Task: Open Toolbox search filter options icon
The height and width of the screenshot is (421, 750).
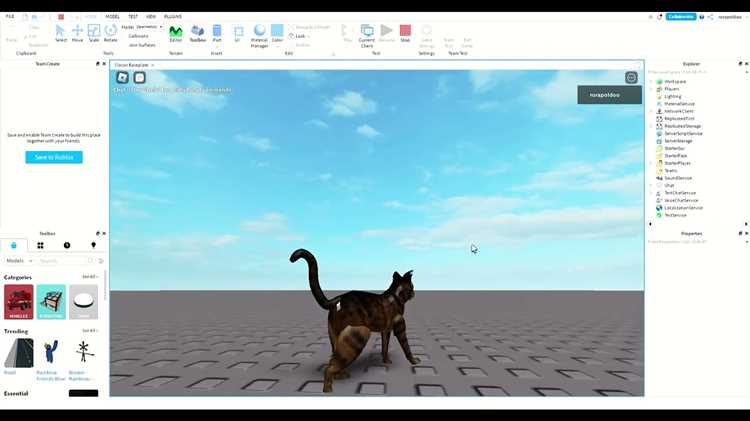Action: click(x=101, y=261)
